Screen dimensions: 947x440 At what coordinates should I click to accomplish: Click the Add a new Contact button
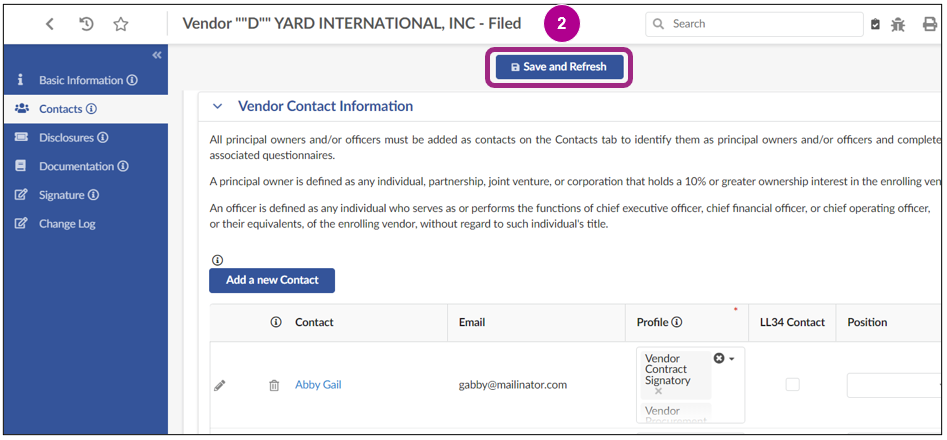(x=271, y=280)
